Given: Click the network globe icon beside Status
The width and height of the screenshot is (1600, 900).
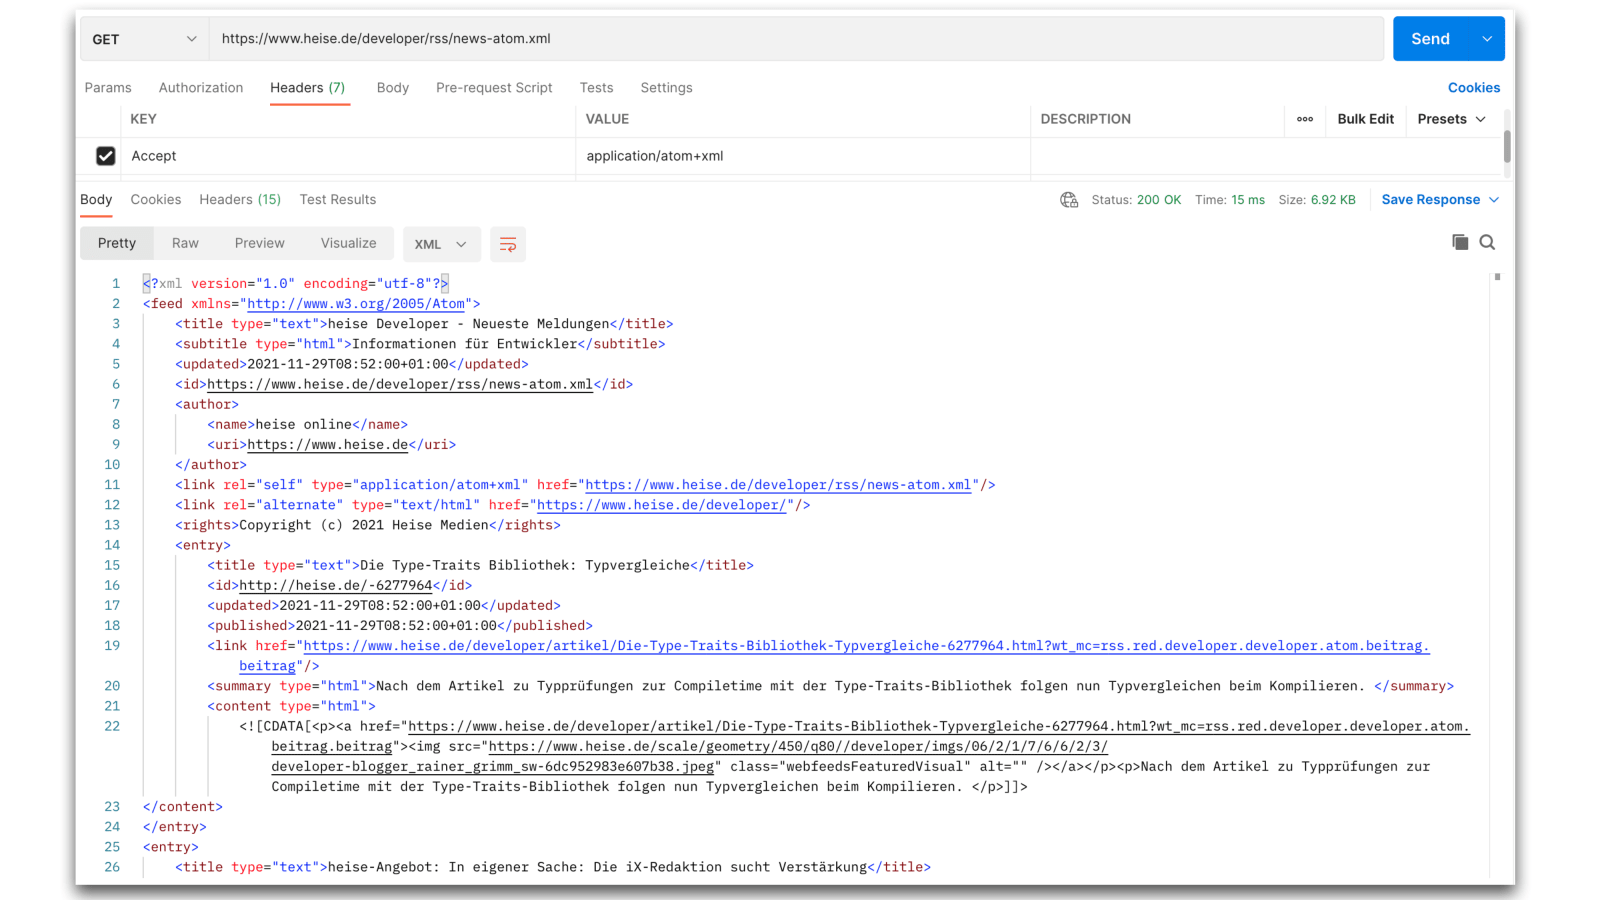Looking at the screenshot, I should pos(1069,200).
